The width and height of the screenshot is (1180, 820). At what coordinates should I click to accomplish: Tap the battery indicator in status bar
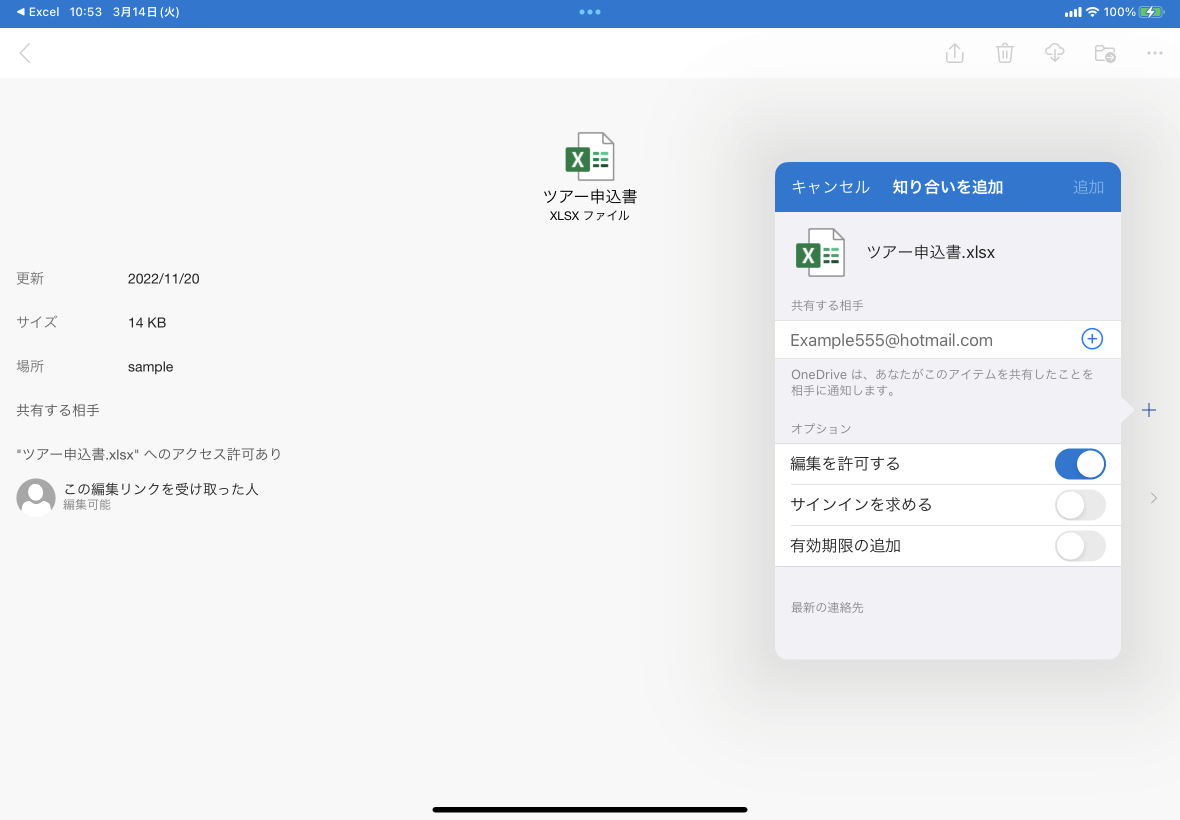pos(1151,12)
